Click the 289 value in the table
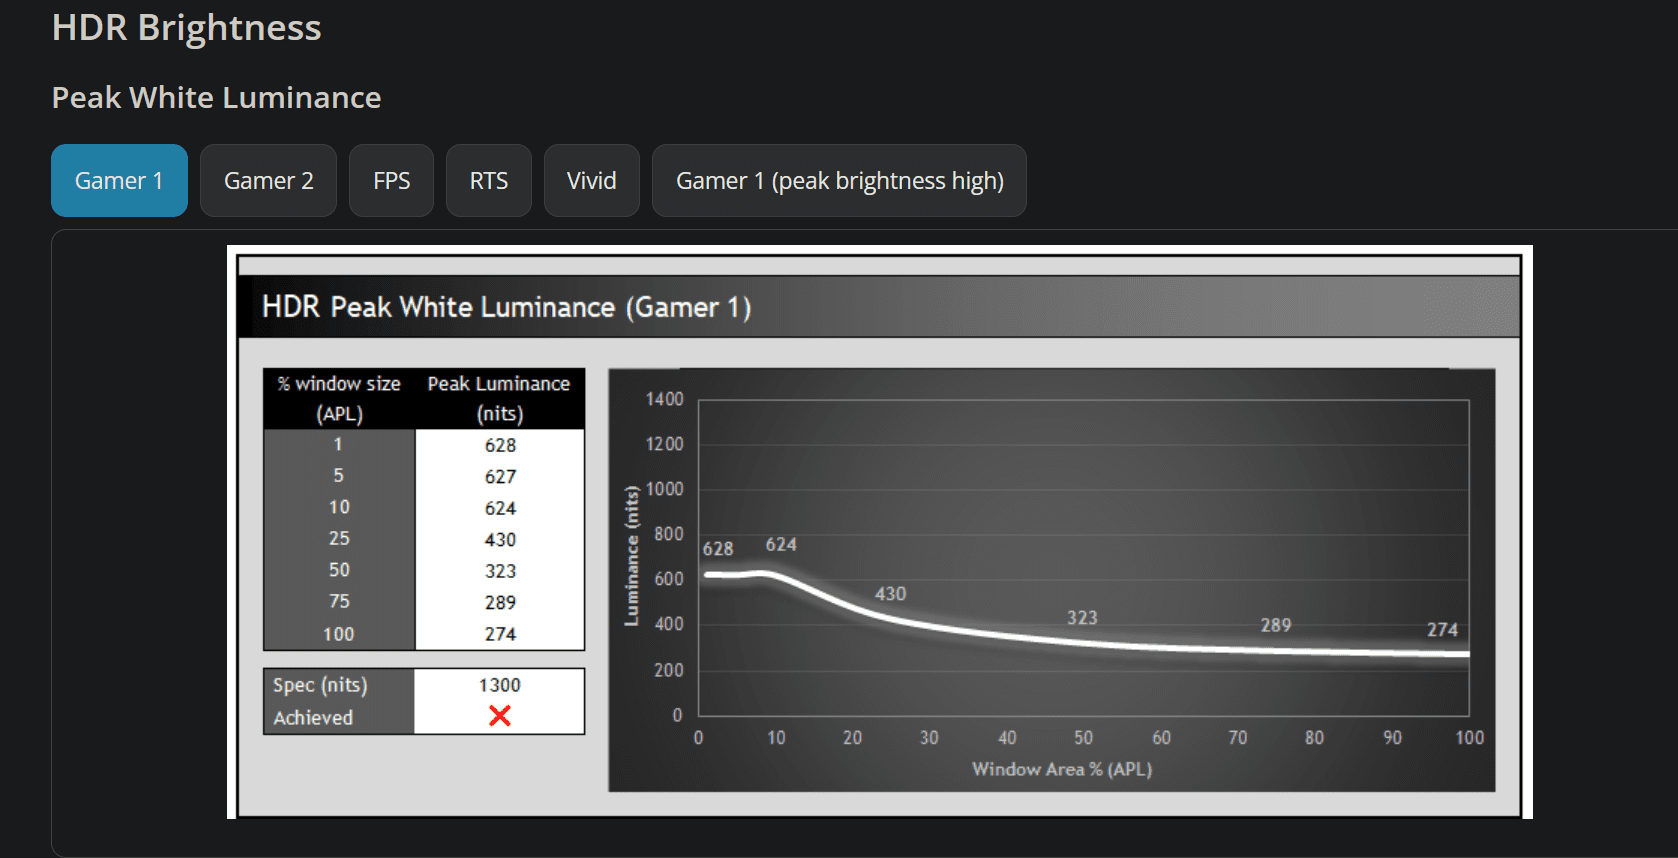 coord(500,603)
